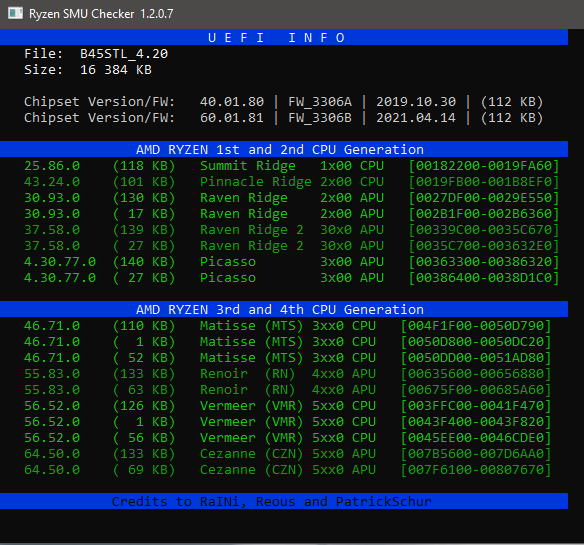Click SMU version '43.24.0'
The image size is (584, 545).
[52, 182]
